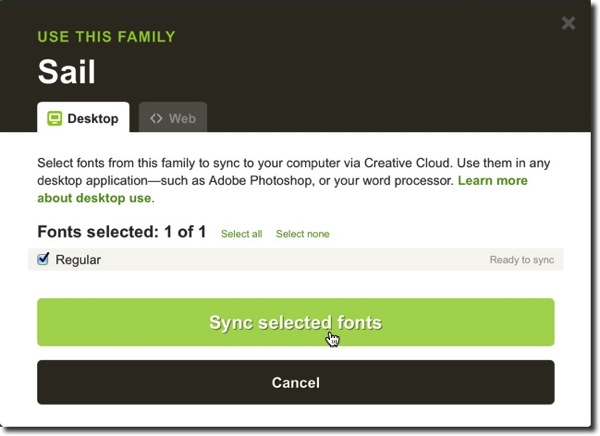Sync selected fonts with the green button

296,322
